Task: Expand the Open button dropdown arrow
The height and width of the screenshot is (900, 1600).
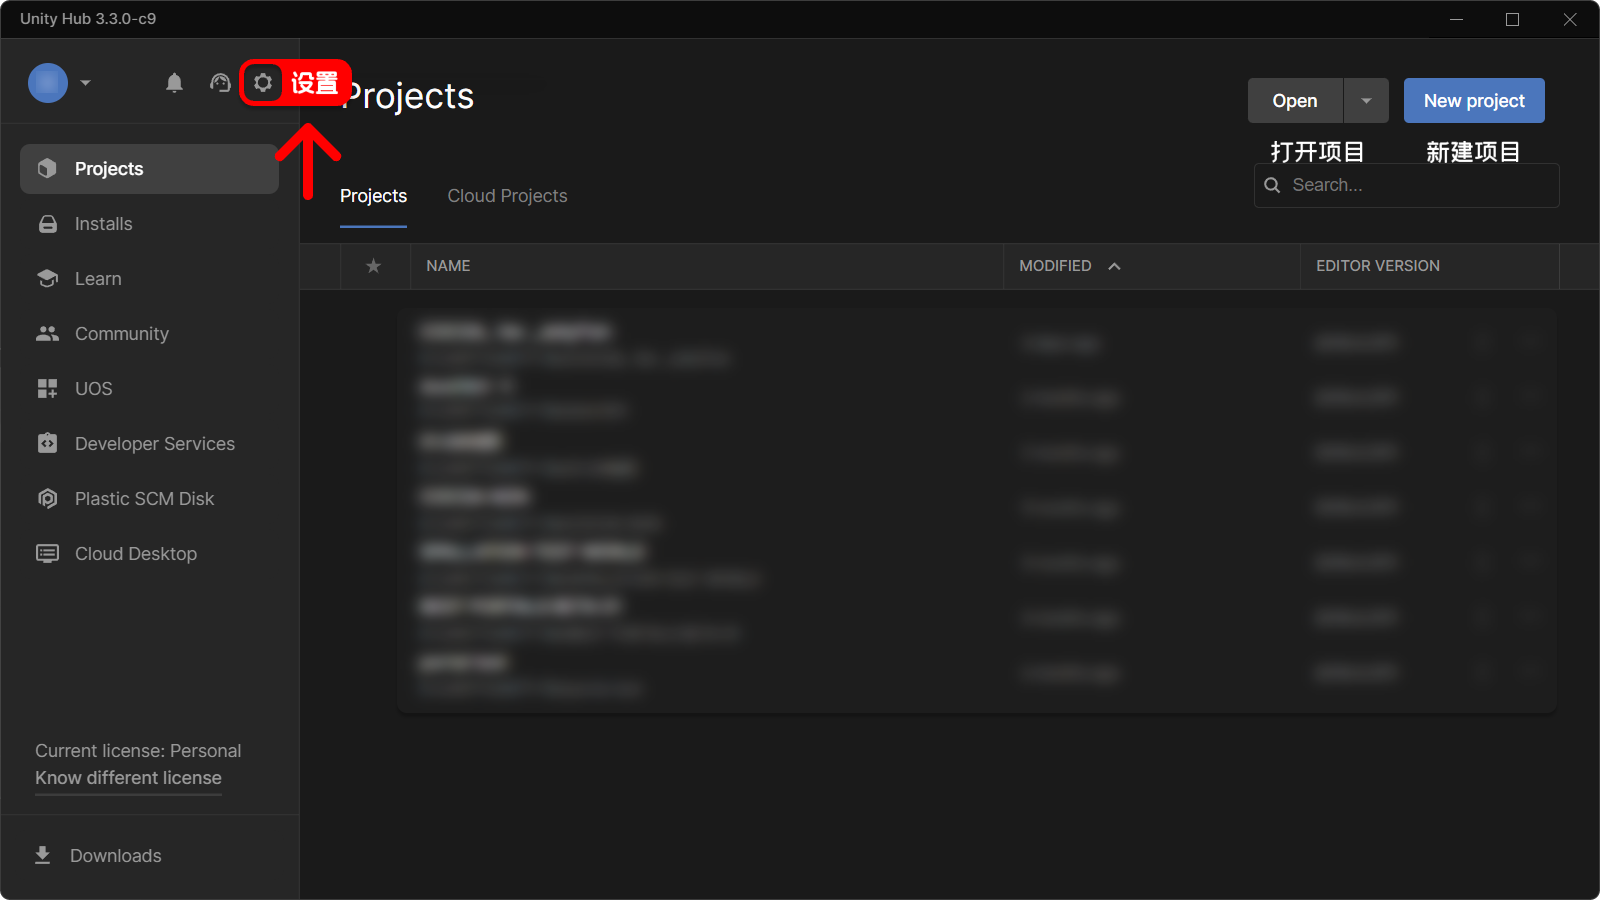Action: pos(1366,101)
